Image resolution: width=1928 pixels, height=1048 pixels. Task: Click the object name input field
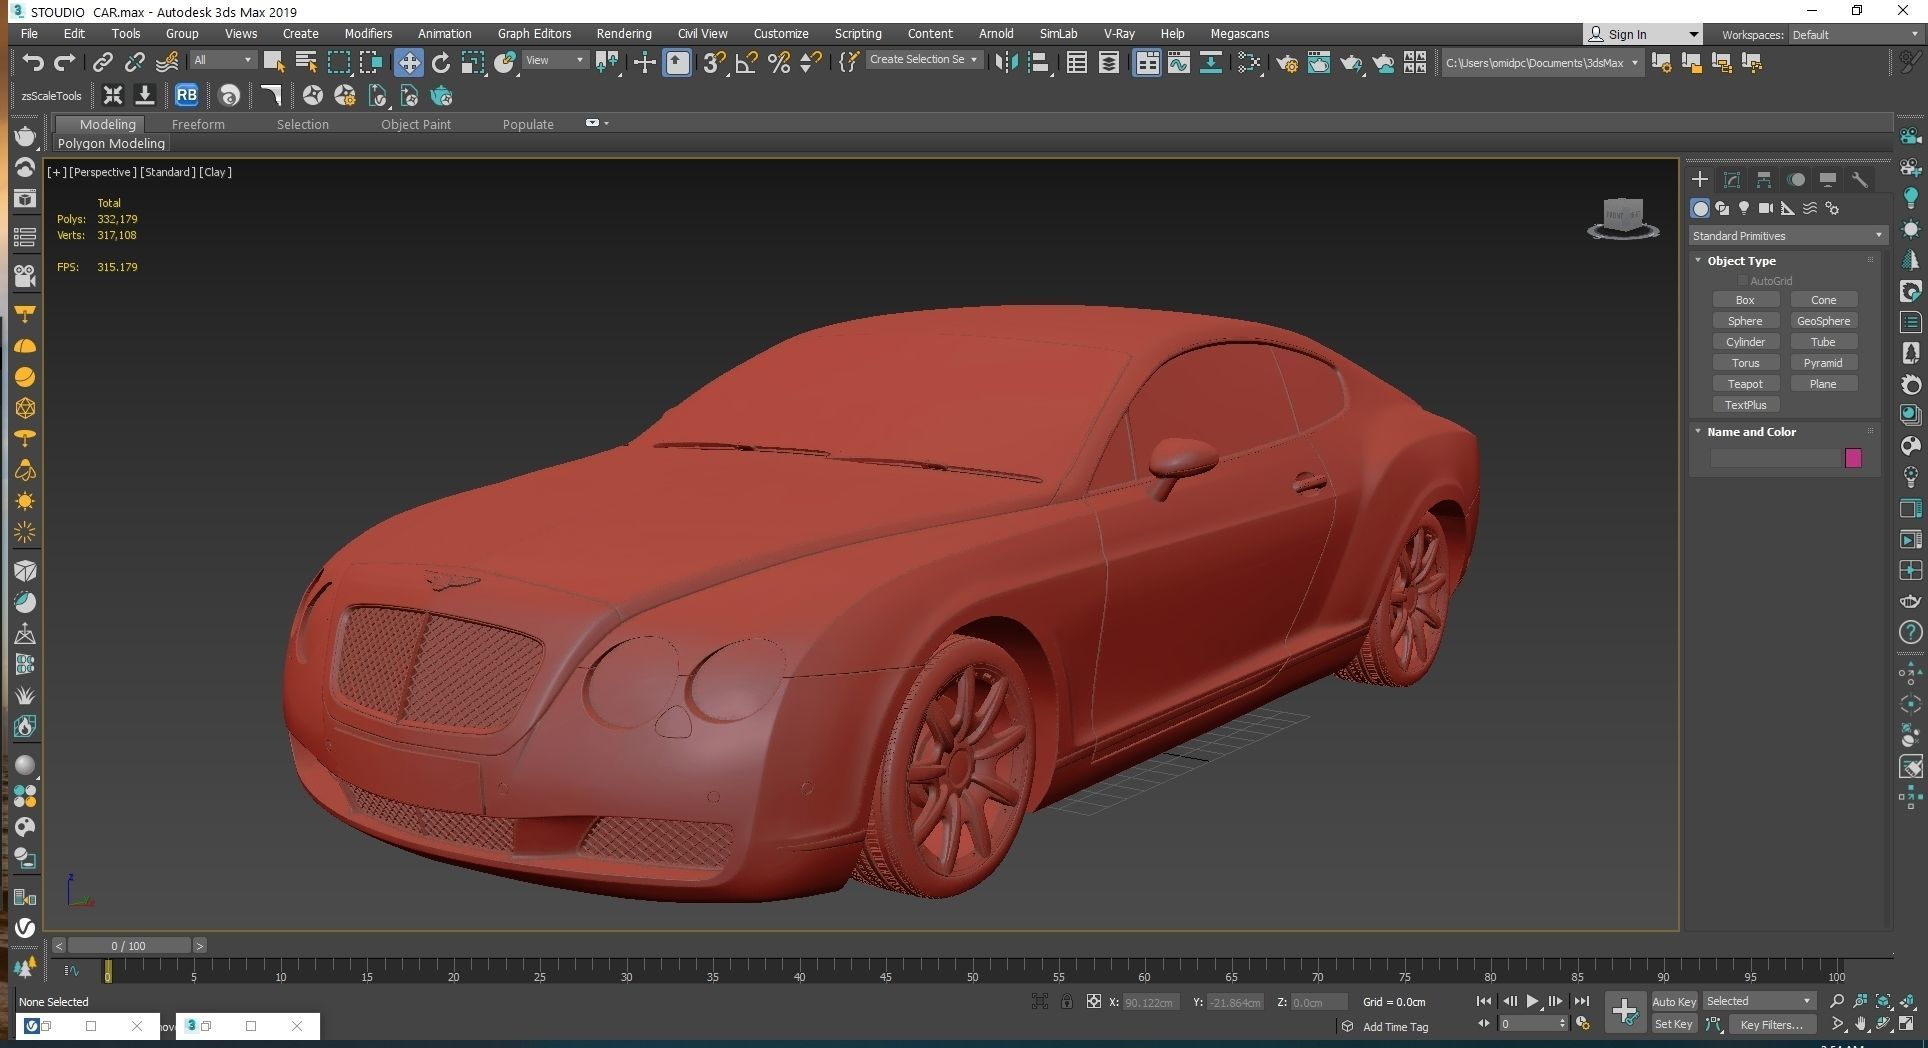[1775, 458]
